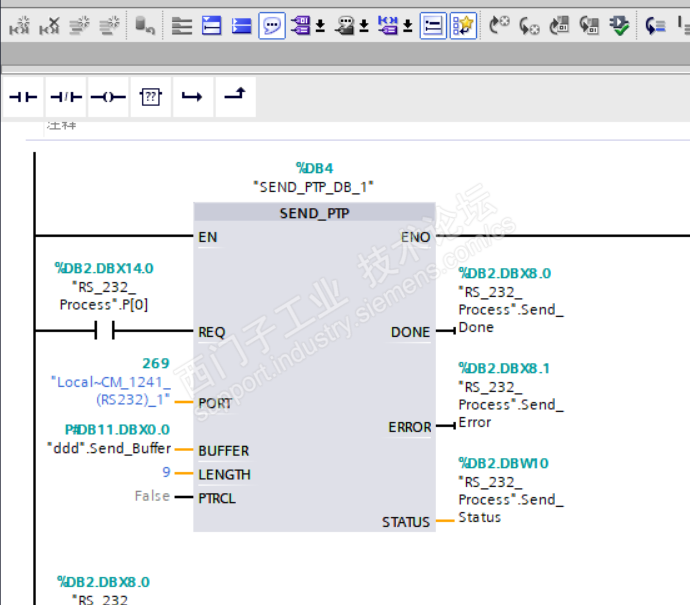
Task: Click the LENGTH pin label
Action: coord(224,475)
